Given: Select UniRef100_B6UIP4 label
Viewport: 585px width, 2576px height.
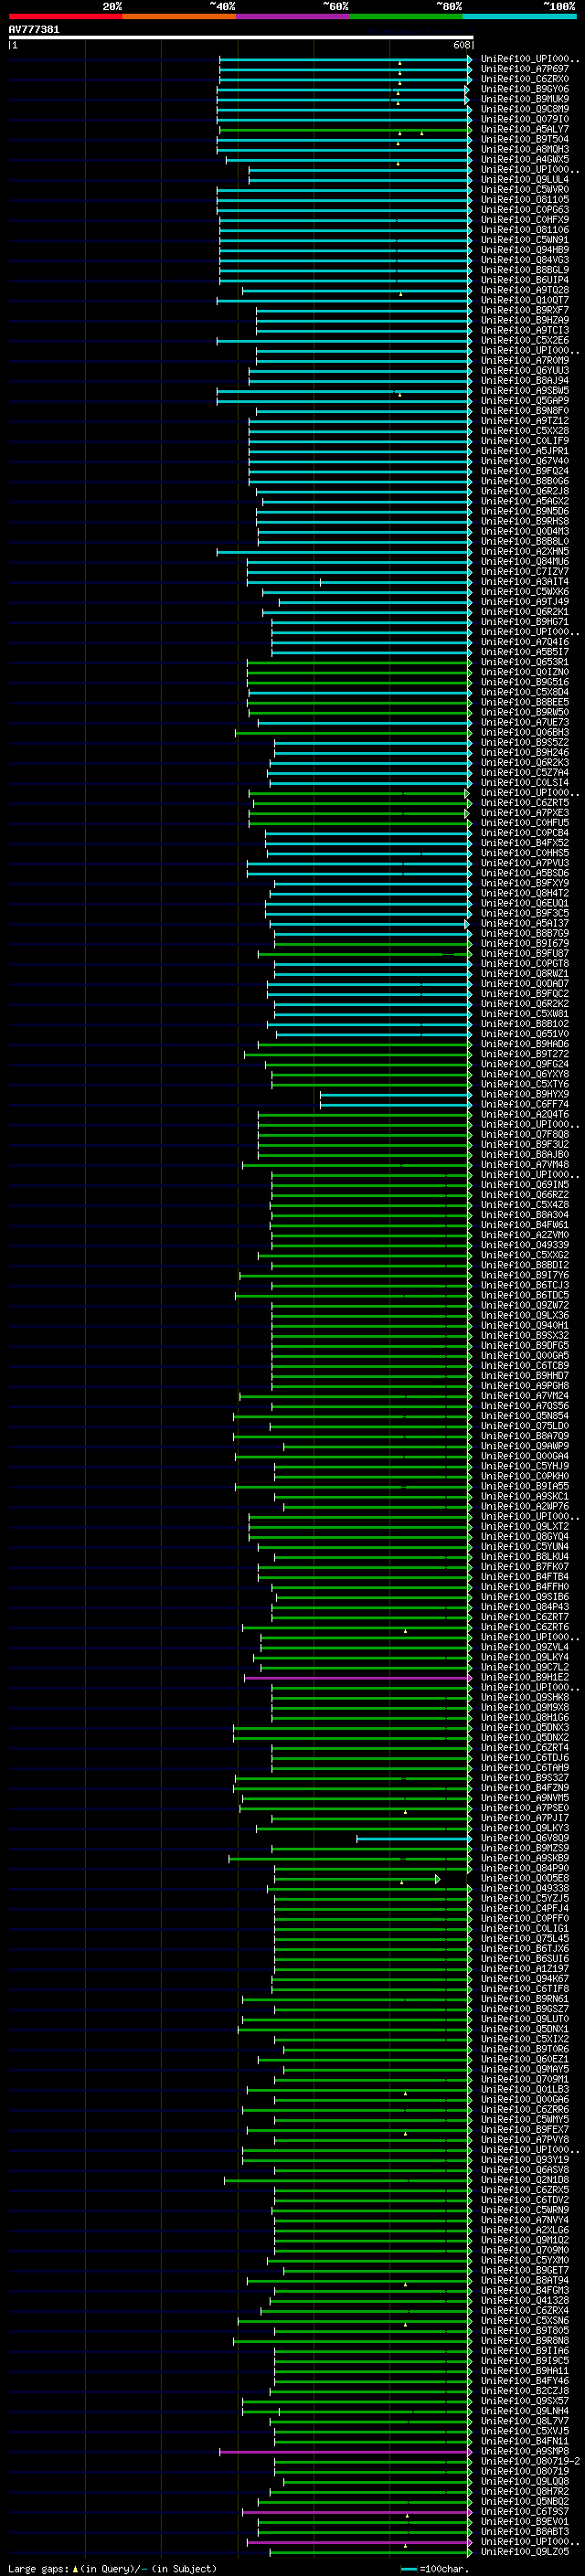Looking at the screenshot, I should [x=525, y=280].
